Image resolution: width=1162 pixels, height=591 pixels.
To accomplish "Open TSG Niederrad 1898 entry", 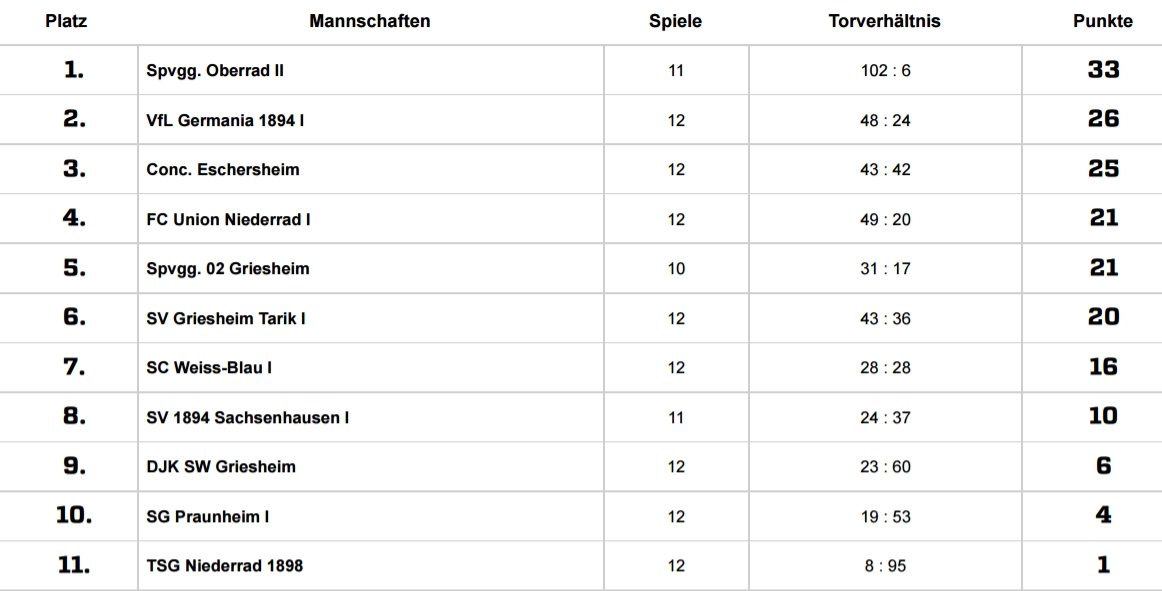I will pyautogui.click(x=225, y=565).
